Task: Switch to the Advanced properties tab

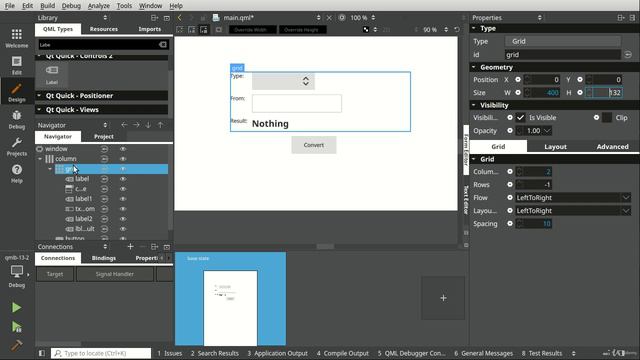Action: pyautogui.click(x=612, y=147)
